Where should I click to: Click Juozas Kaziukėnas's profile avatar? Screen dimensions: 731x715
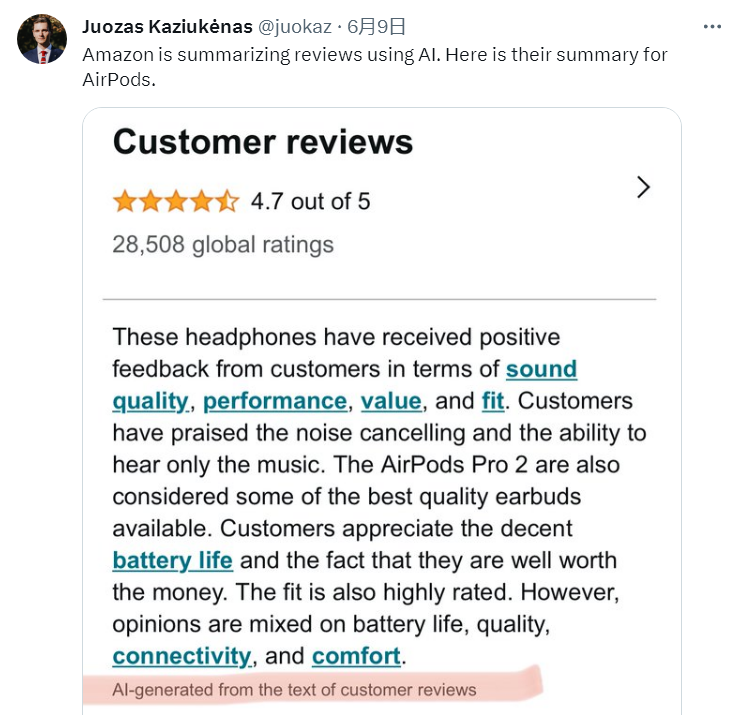42,39
